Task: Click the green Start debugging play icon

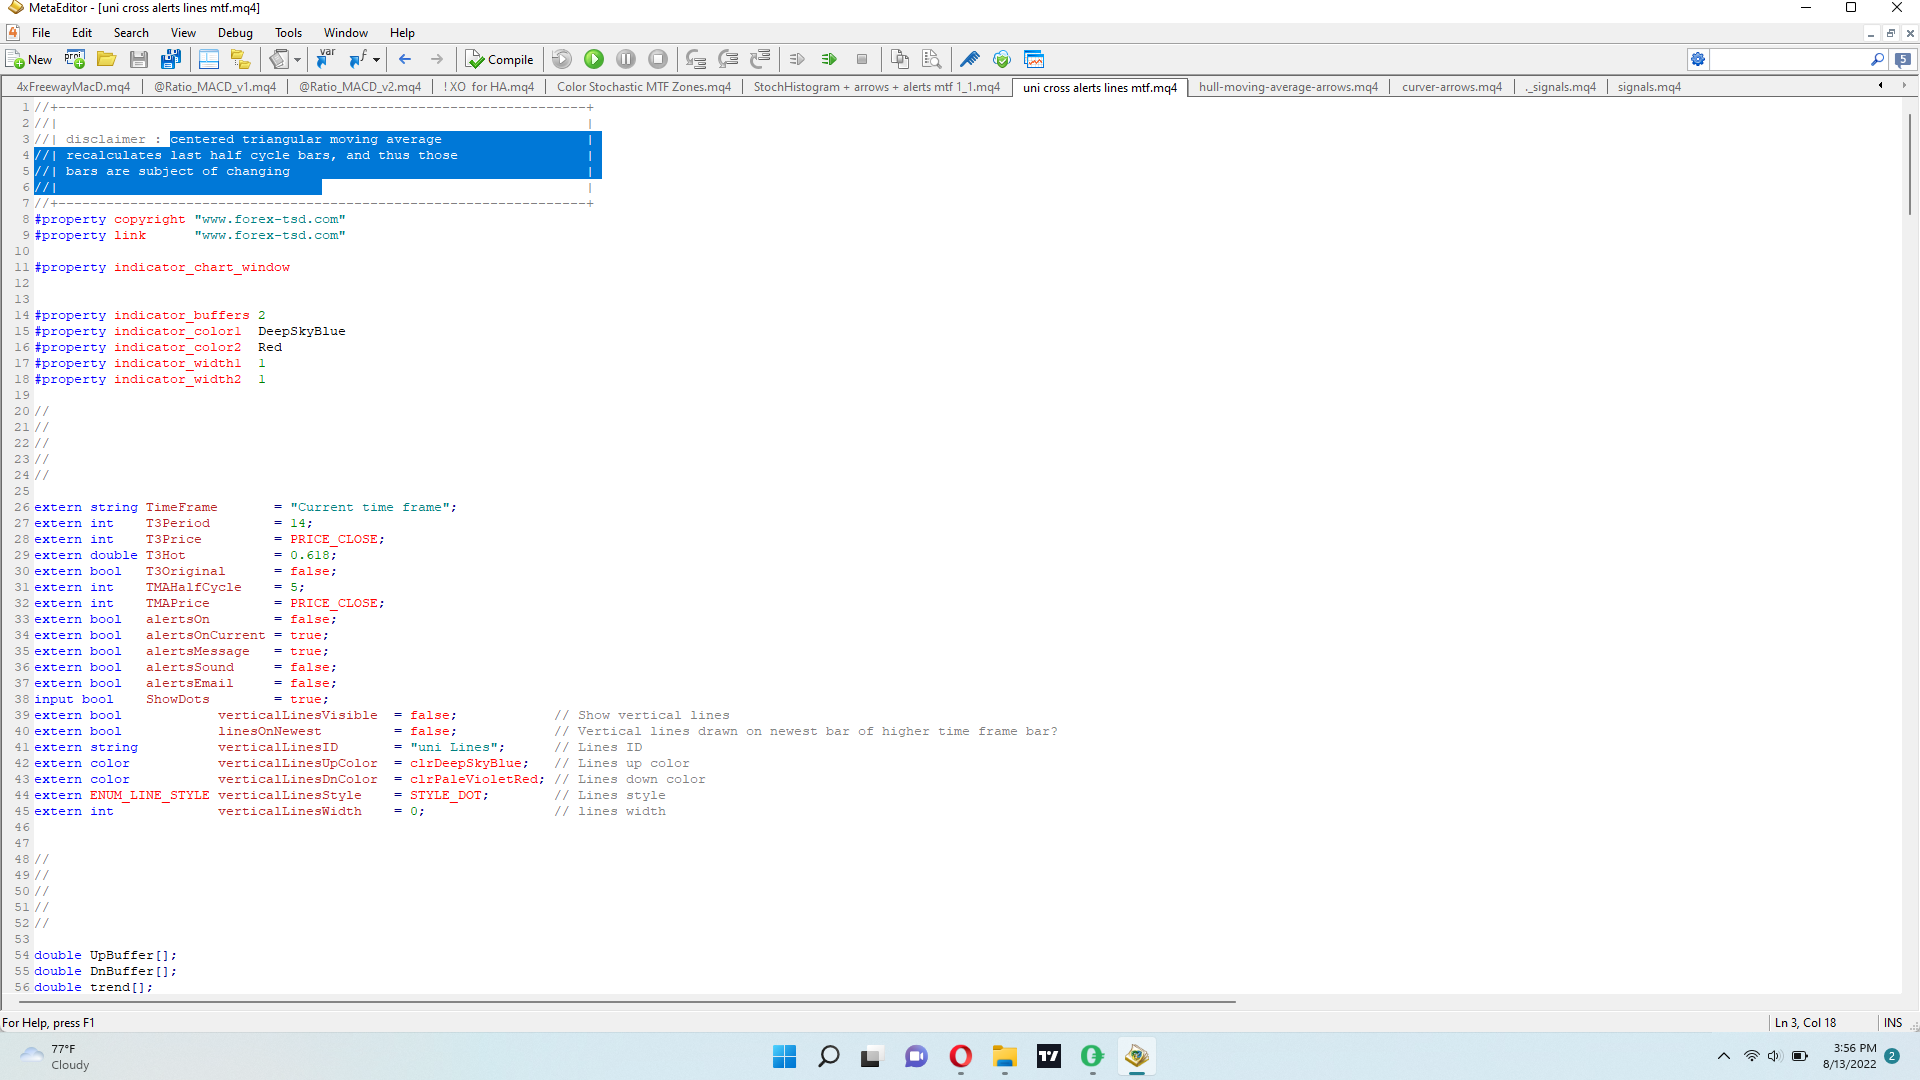Action: pos(594,59)
